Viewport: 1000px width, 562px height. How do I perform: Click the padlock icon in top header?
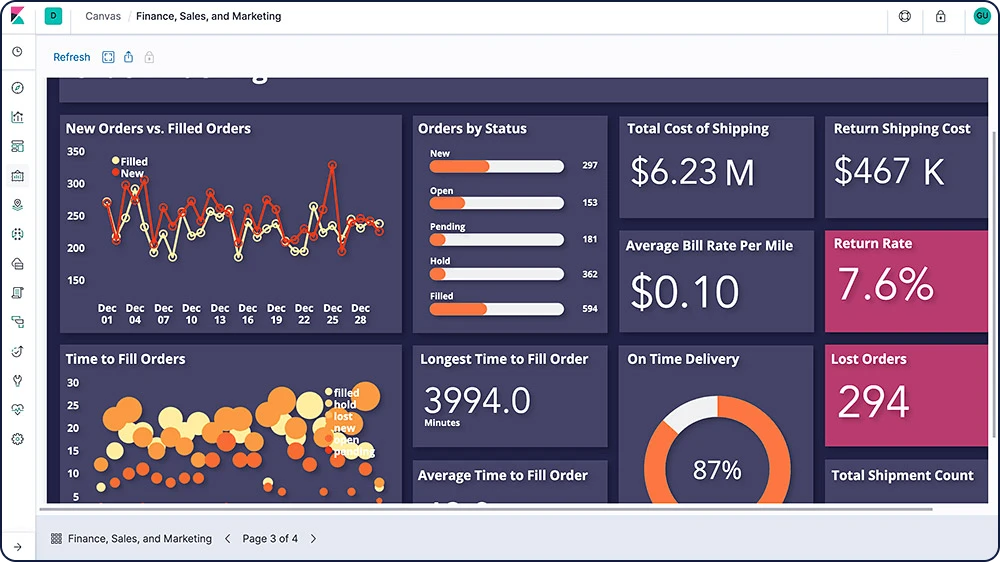click(941, 17)
